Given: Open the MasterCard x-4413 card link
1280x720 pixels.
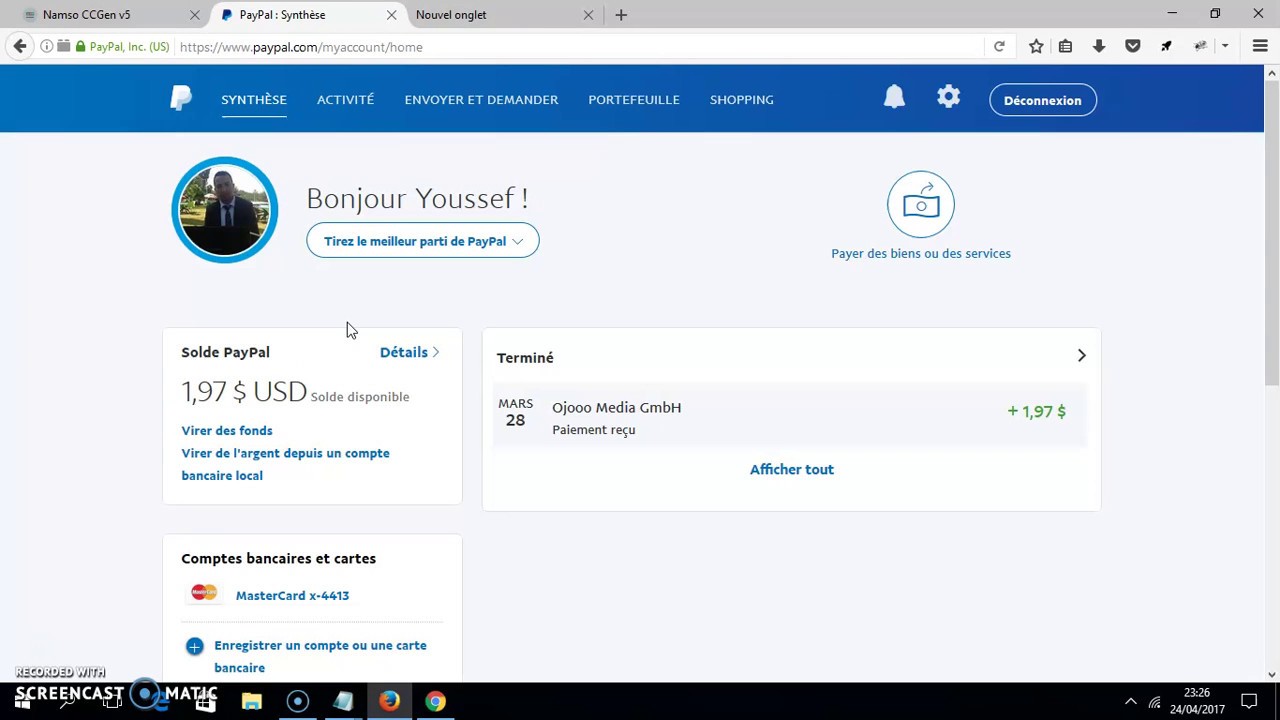Looking at the screenshot, I should pyautogui.click(x=292, y=595).
